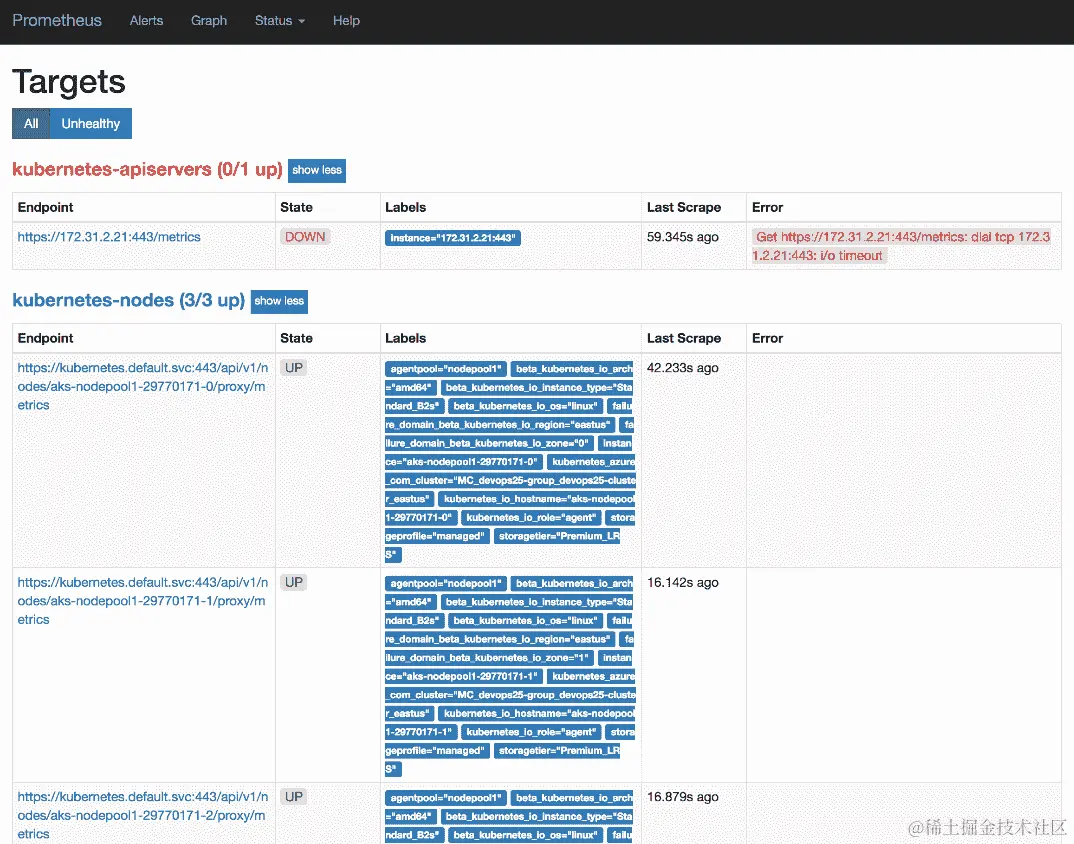This screenshot has height=844, width=1074.
Task: Click Labels header in nodes table
Action: click(x=405, y=338)
